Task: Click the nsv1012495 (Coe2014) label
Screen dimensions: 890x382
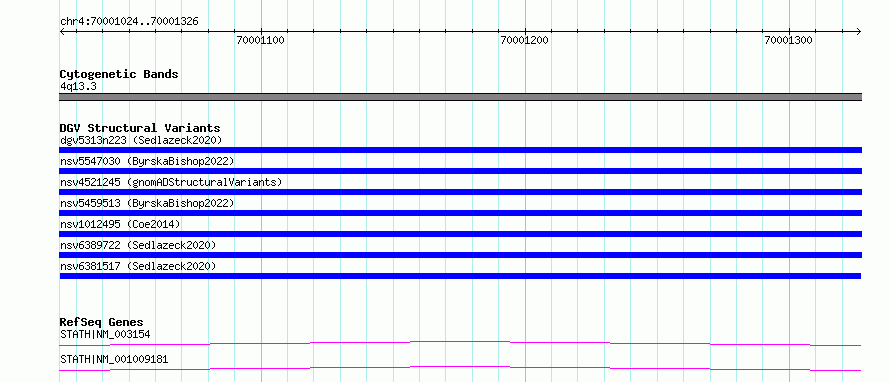Action: click(120, 224)
